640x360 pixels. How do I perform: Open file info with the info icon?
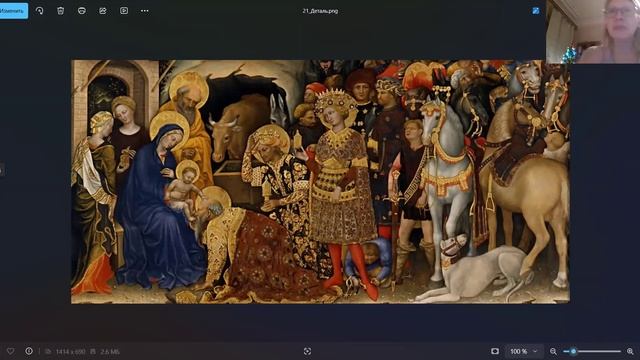(x=29, y=351)
